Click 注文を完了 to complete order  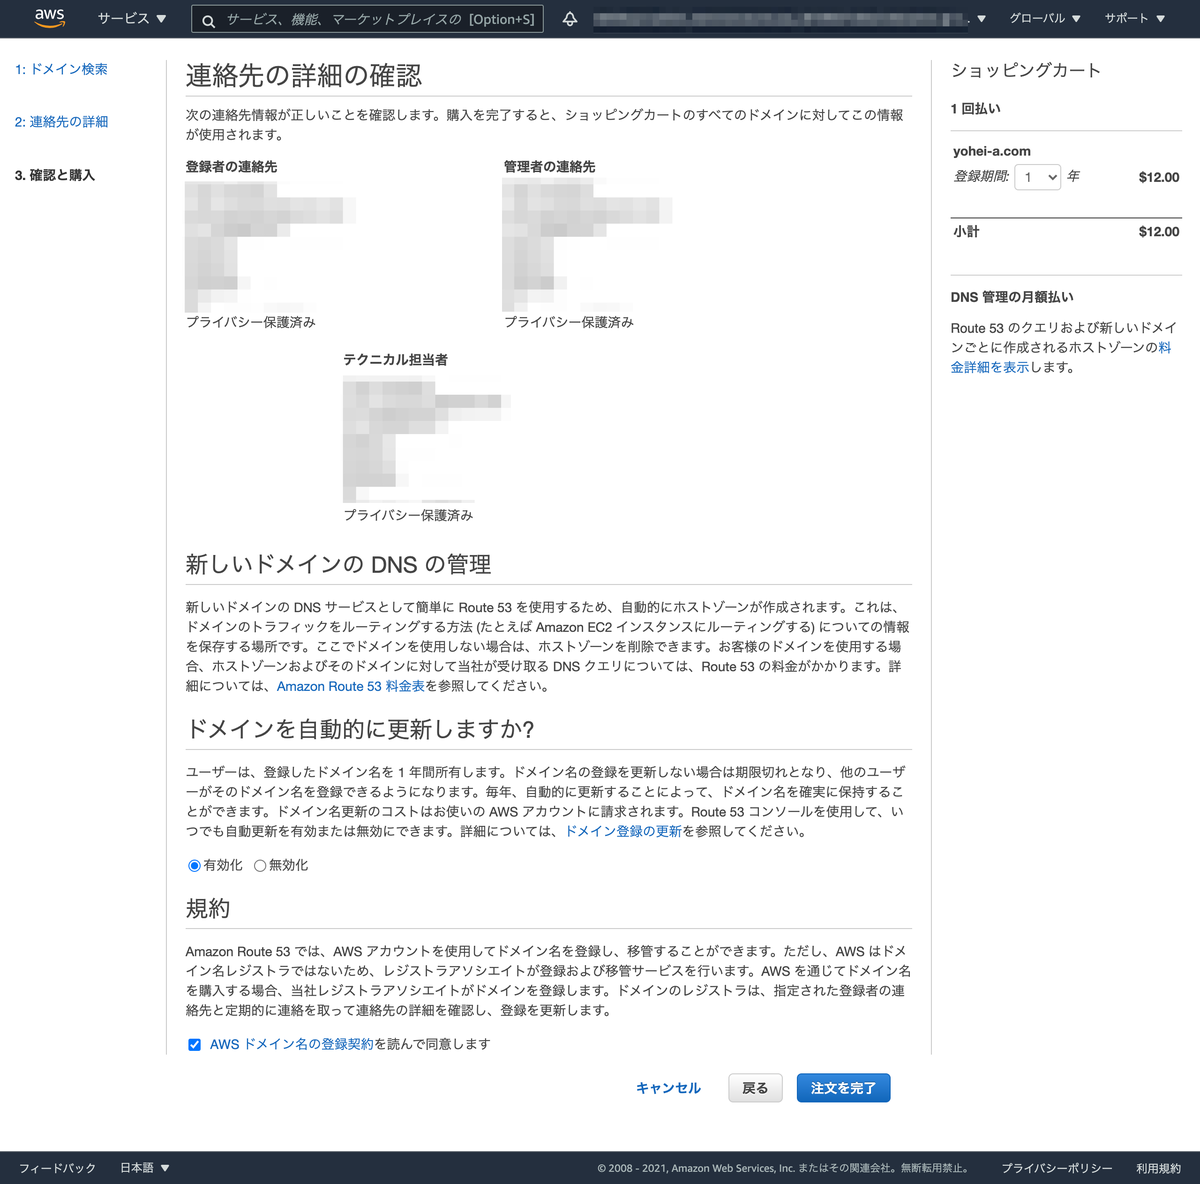coord(843,1088)
